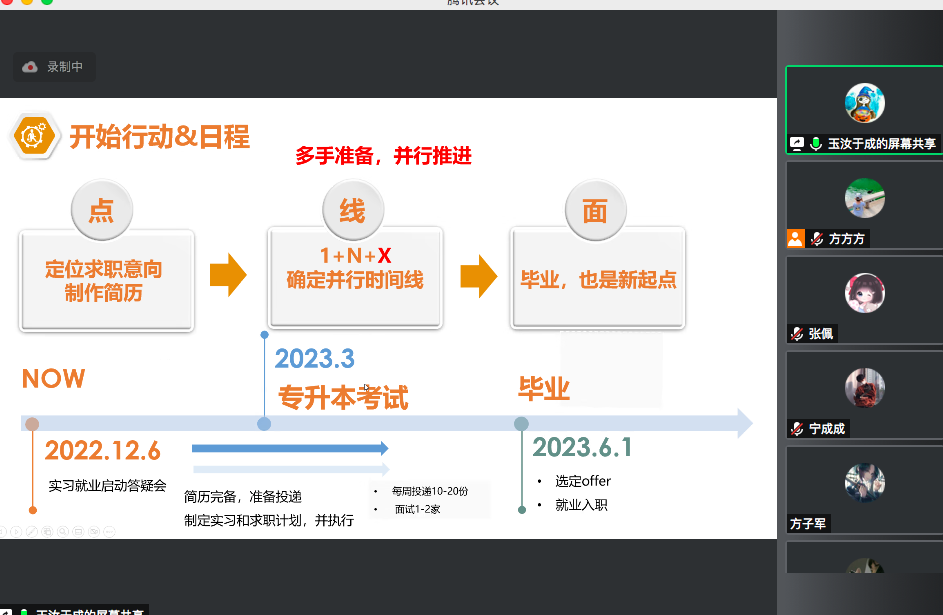
Task: Click the orange gear logo beside slide title
Action: point(33,136)
